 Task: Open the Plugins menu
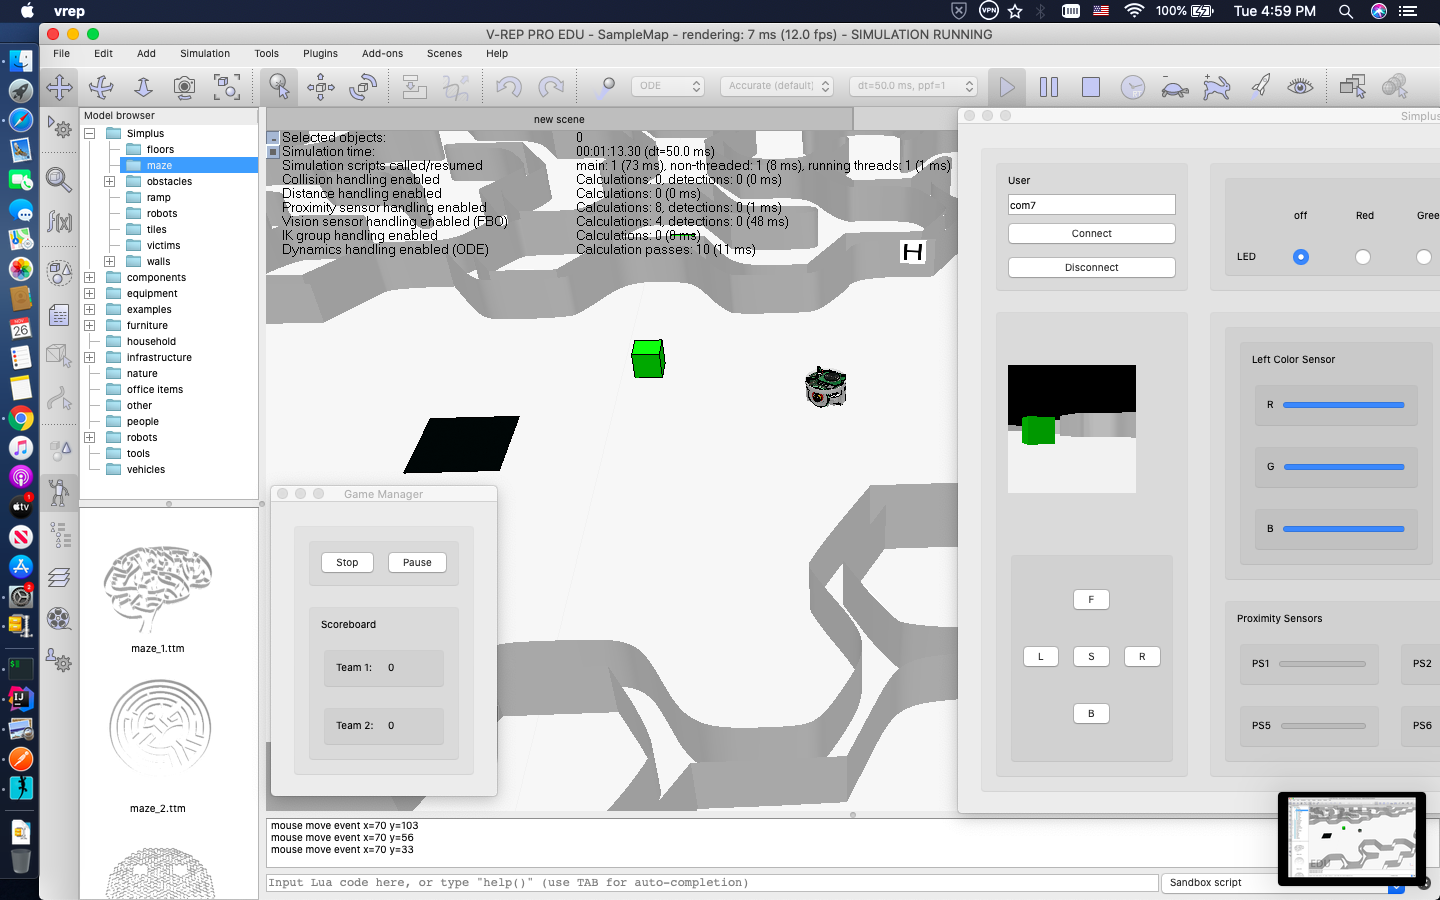[320, 54]
